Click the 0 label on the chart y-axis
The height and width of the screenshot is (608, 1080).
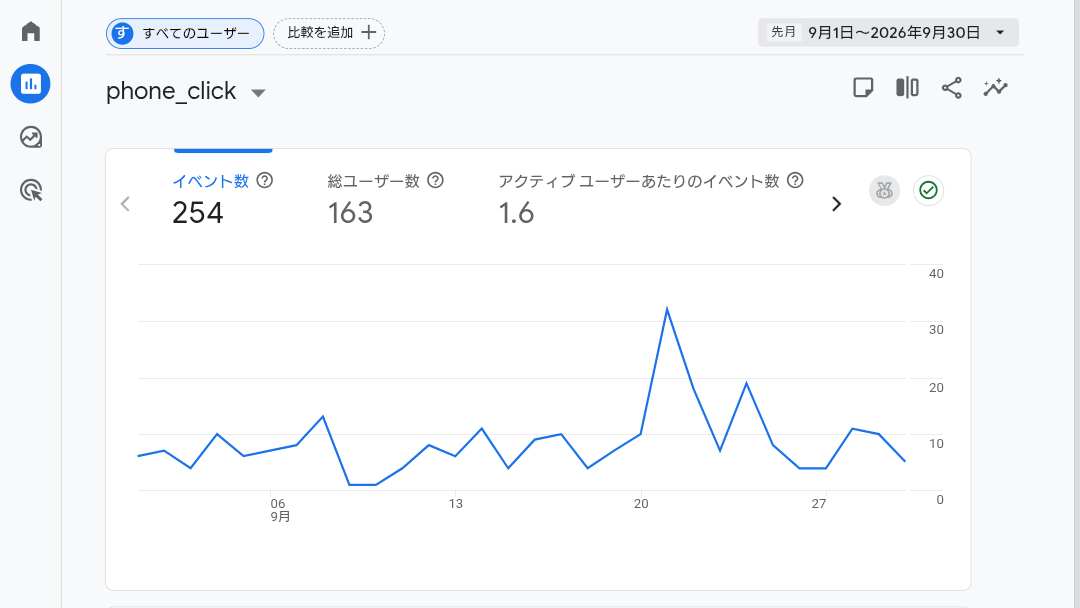click(x=939, y=500)
